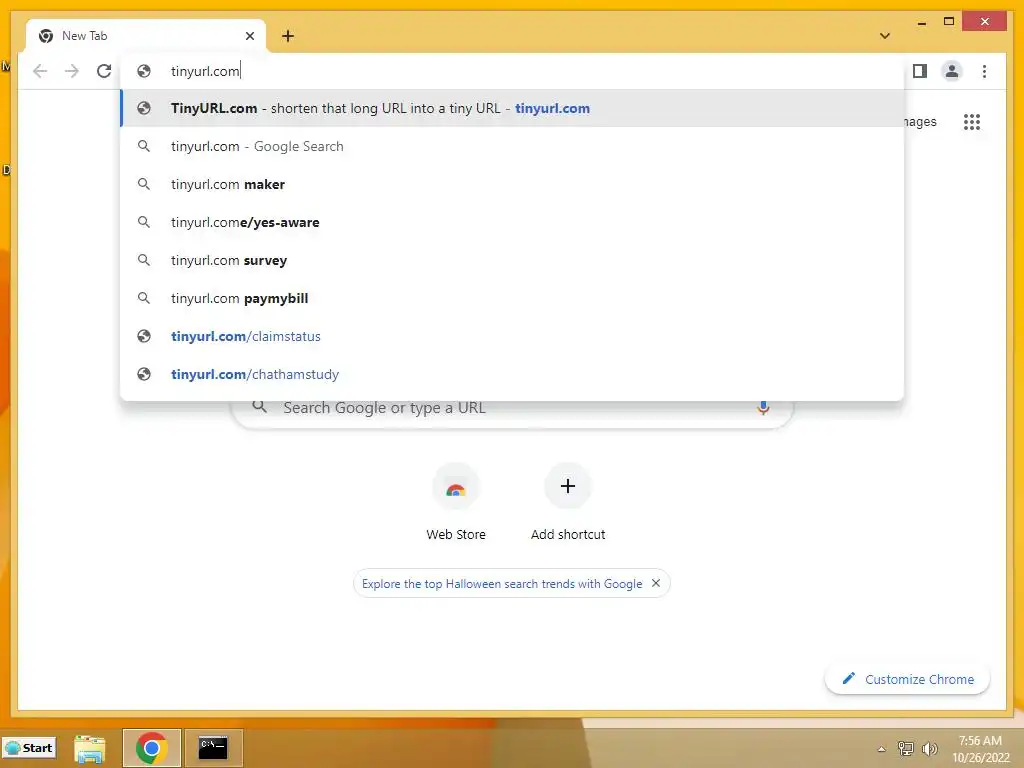Open File Explorer from the taskbar

pyautogui.click(x=89, y=748)
